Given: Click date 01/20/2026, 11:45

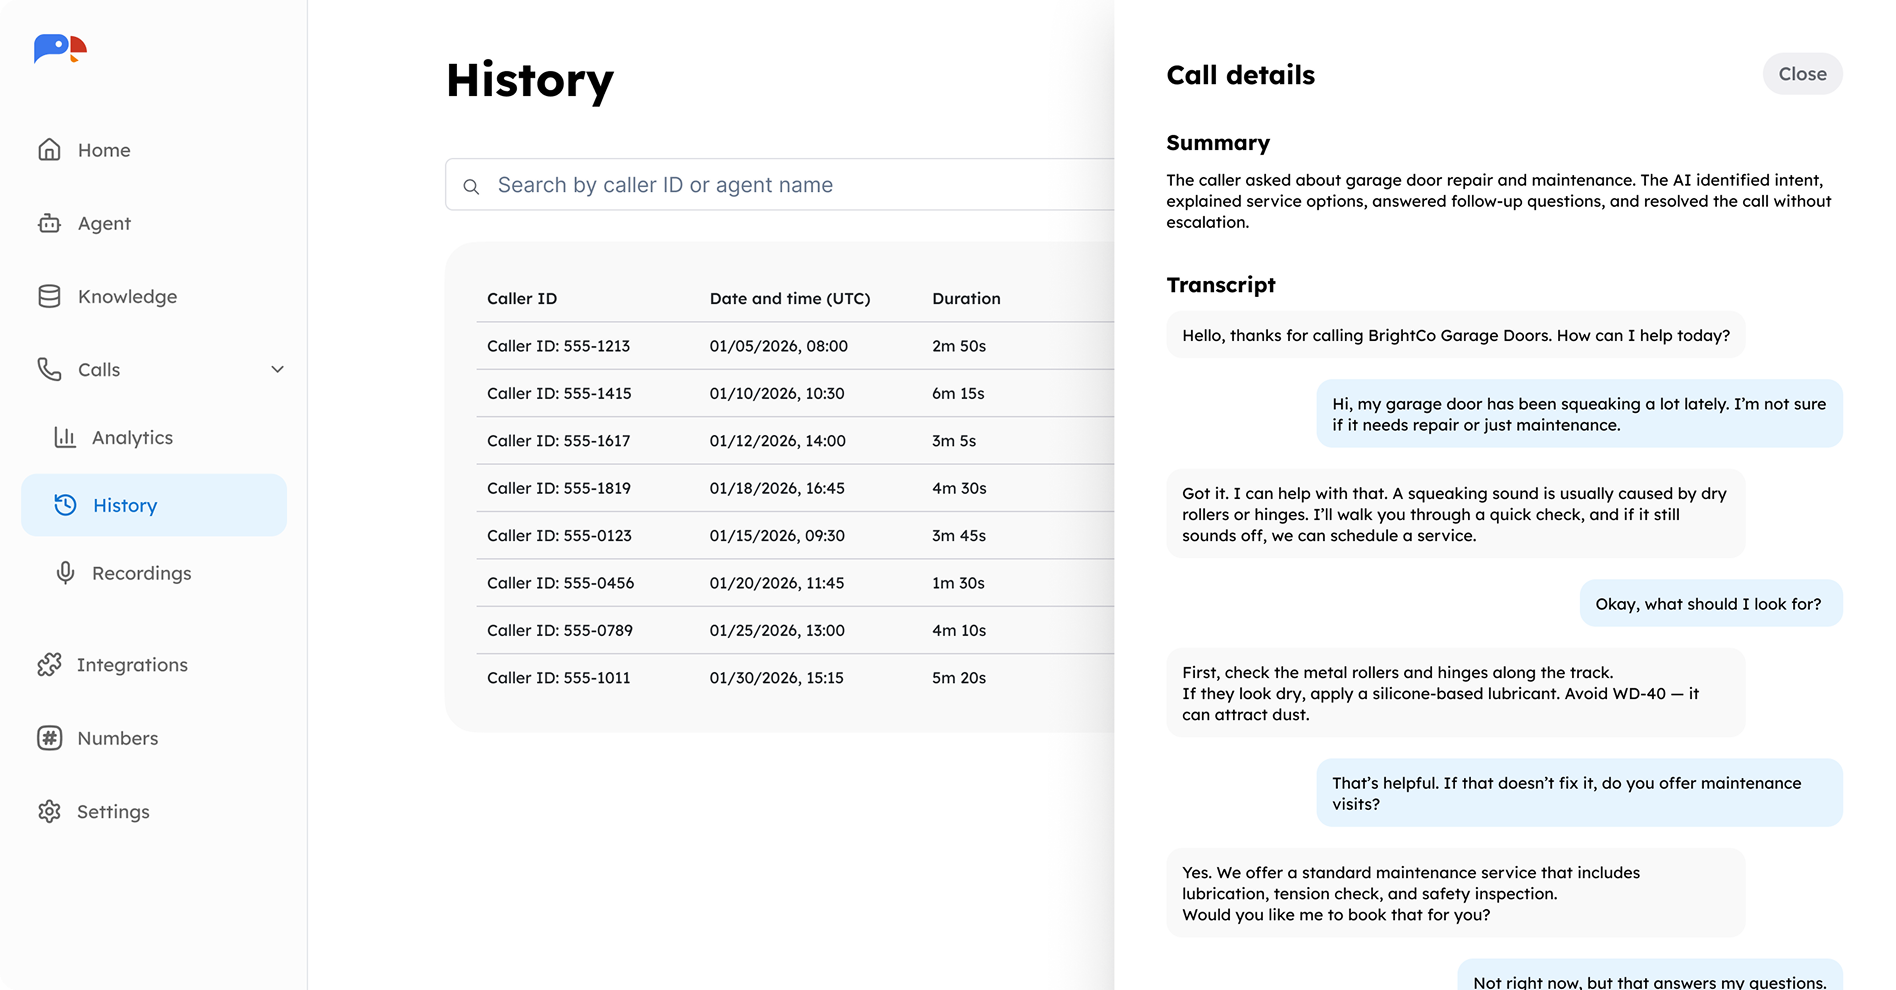Looking at the screenshot, I should 777,582.
